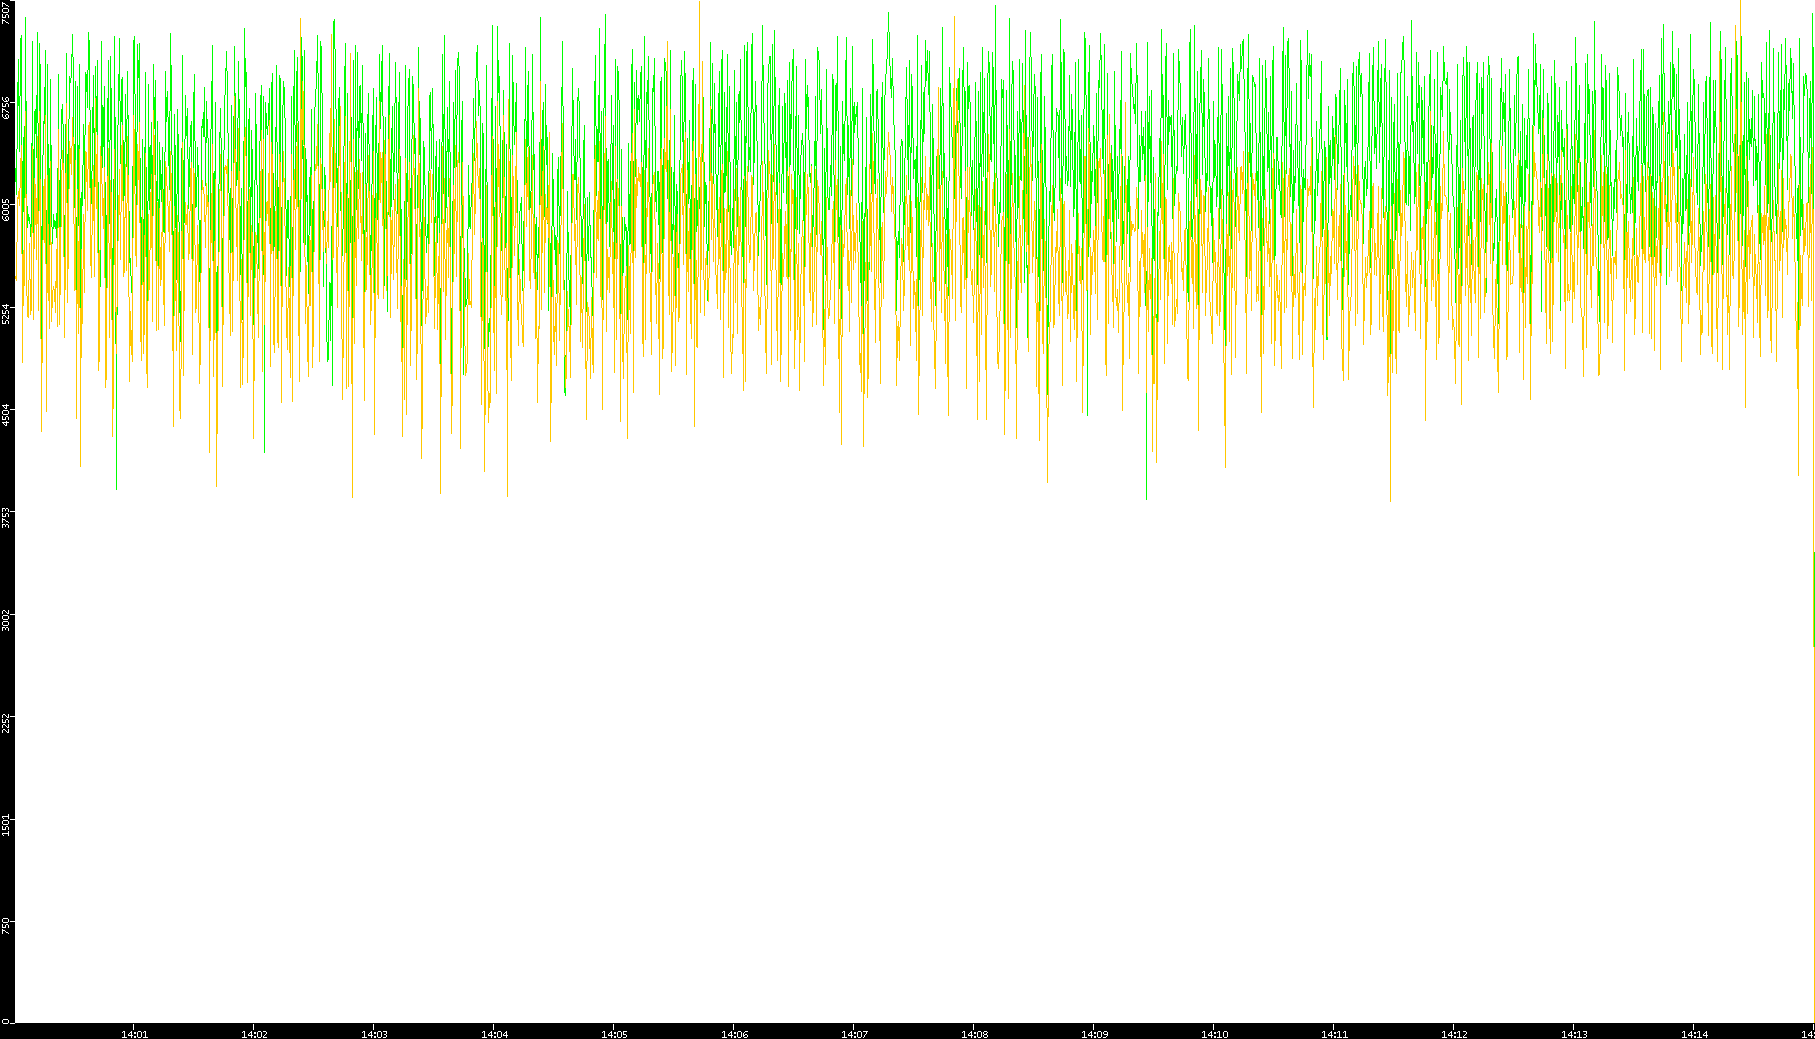This screenshot has width=1815, height=1039.
Task: Click the 2252 y-axis label
Action: [x=7, y=721]
